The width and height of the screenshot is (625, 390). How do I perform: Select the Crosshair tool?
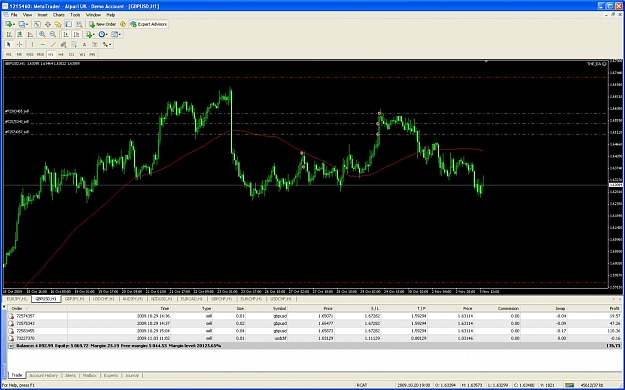coord(20,44)
